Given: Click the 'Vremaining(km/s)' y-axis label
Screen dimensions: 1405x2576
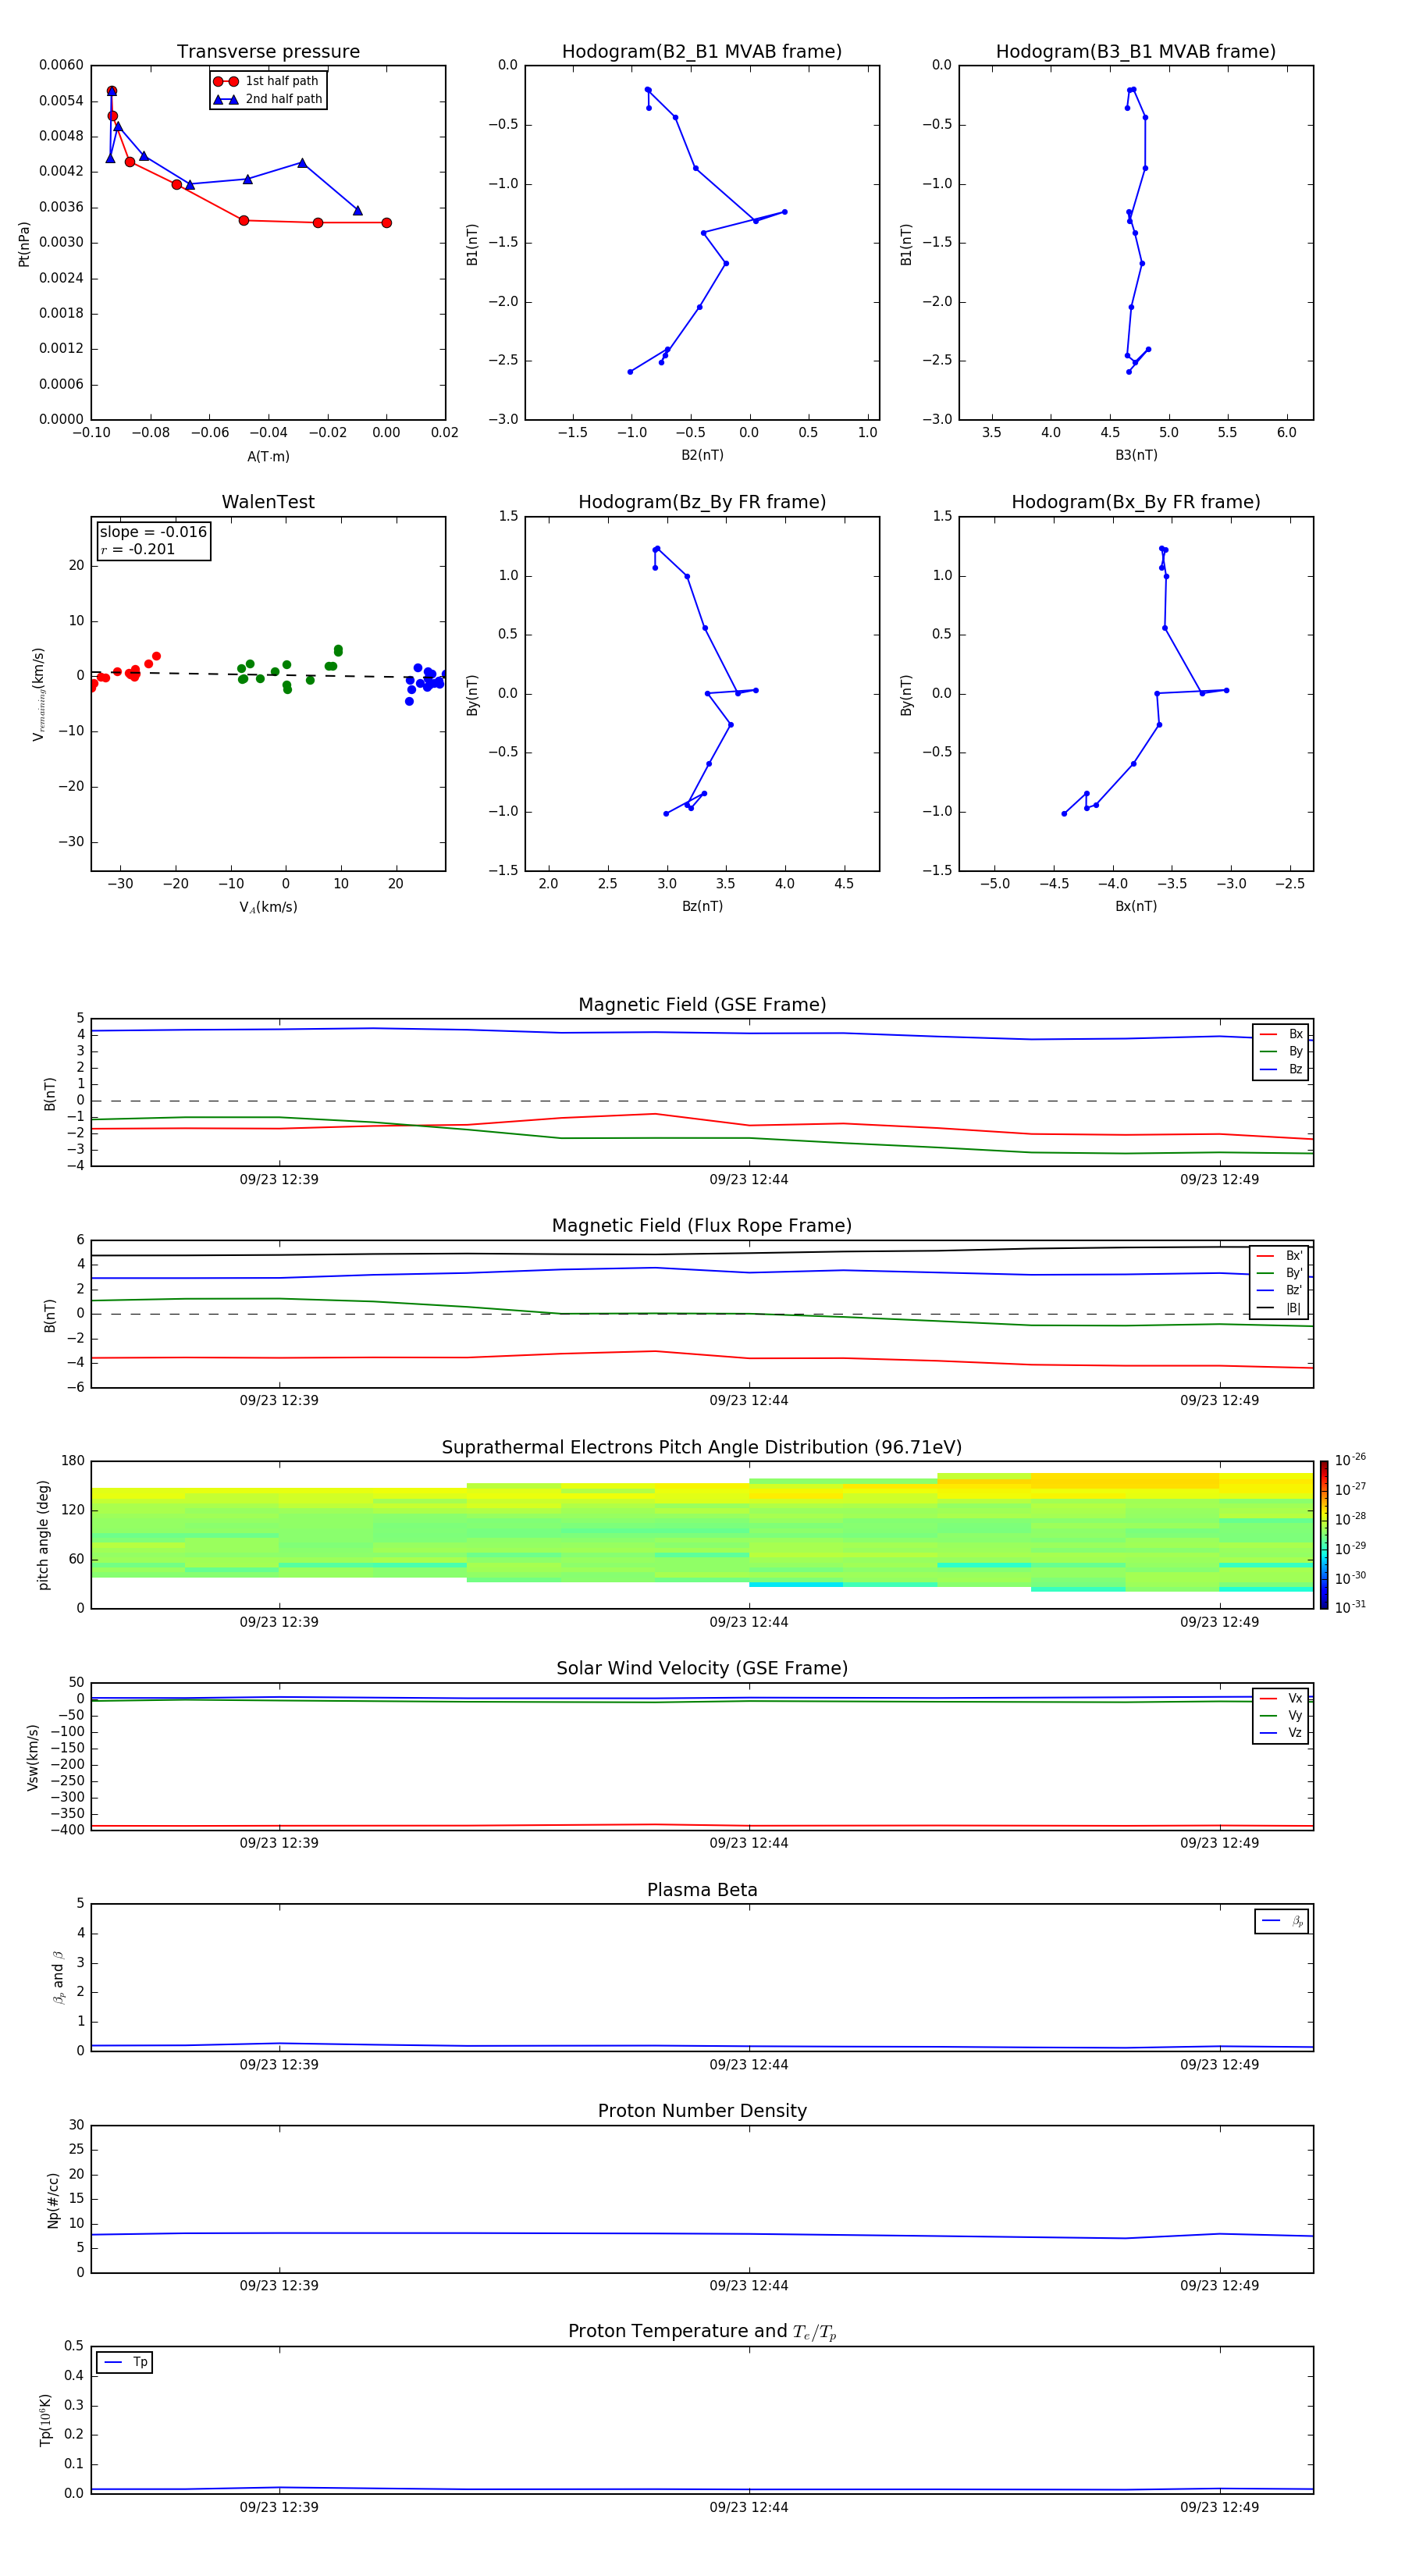Looking at the screenshot, I should pyautogui.click(x=38, y=694).
